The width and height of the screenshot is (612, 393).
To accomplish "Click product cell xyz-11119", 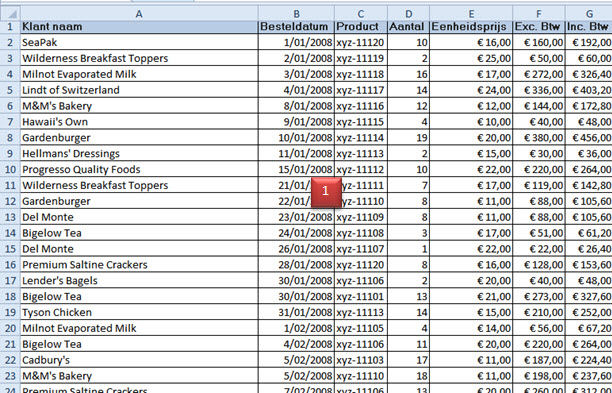I will coord(361,58).
